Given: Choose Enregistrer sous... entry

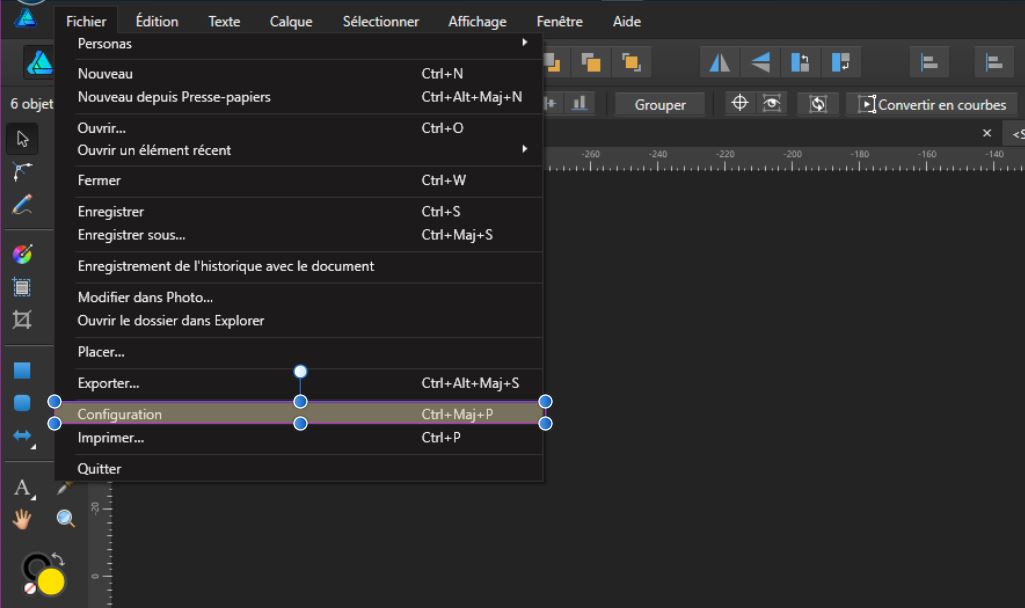Looking at the screenshot, I should tap(301, 235).
